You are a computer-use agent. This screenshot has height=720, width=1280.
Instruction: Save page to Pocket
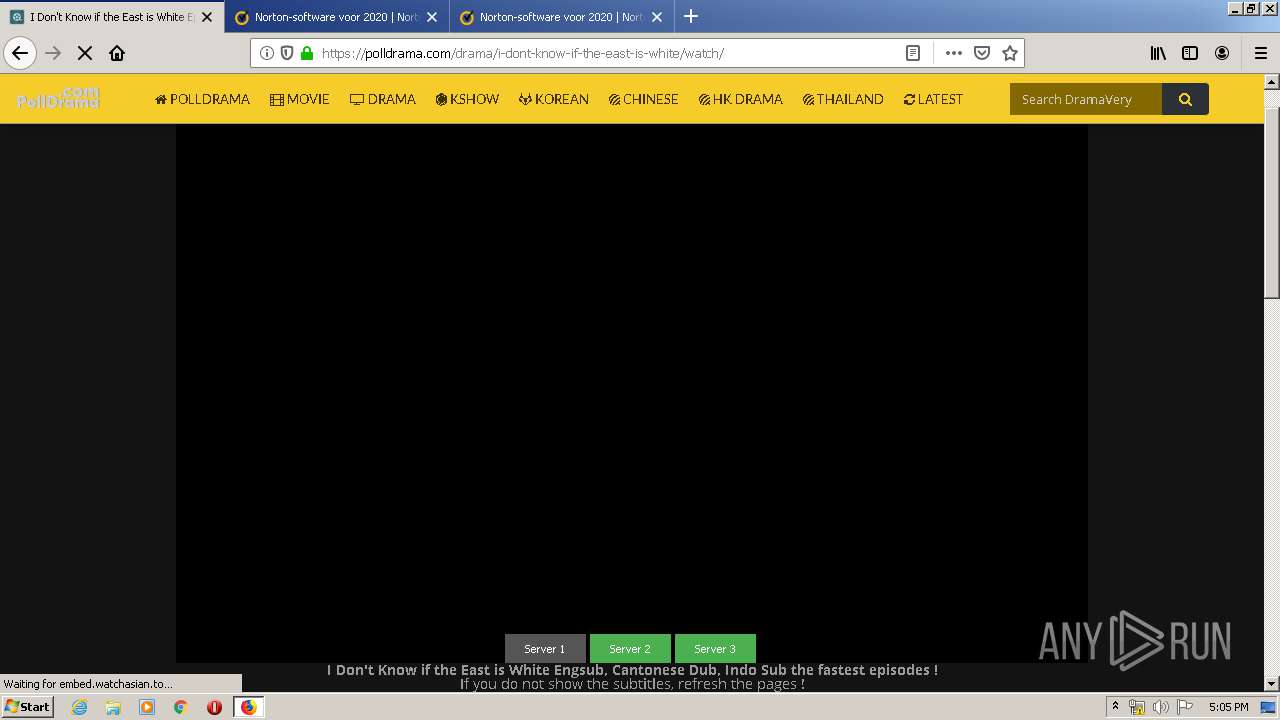tap(982, 53)
